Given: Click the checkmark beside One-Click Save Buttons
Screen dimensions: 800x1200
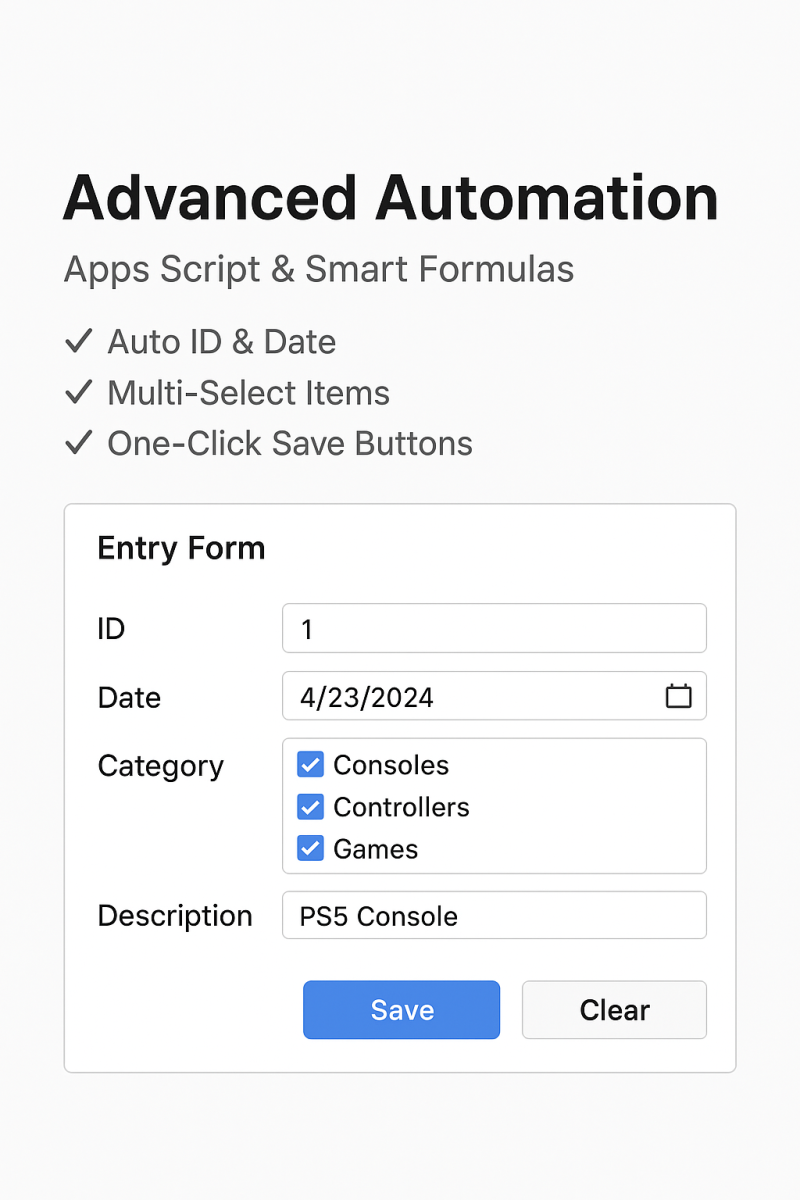Looking at the screenshot, I should (78, 444).
